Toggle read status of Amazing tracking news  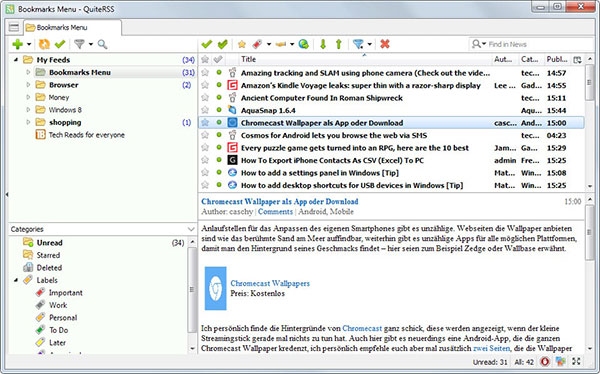click(x=219, y=72)
